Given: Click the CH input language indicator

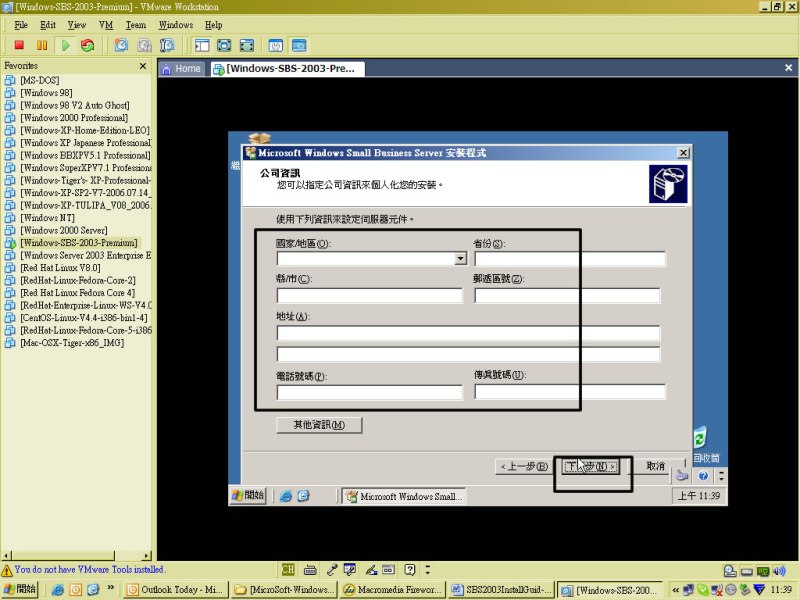Looking at the screenshot, I should (288, 569).
